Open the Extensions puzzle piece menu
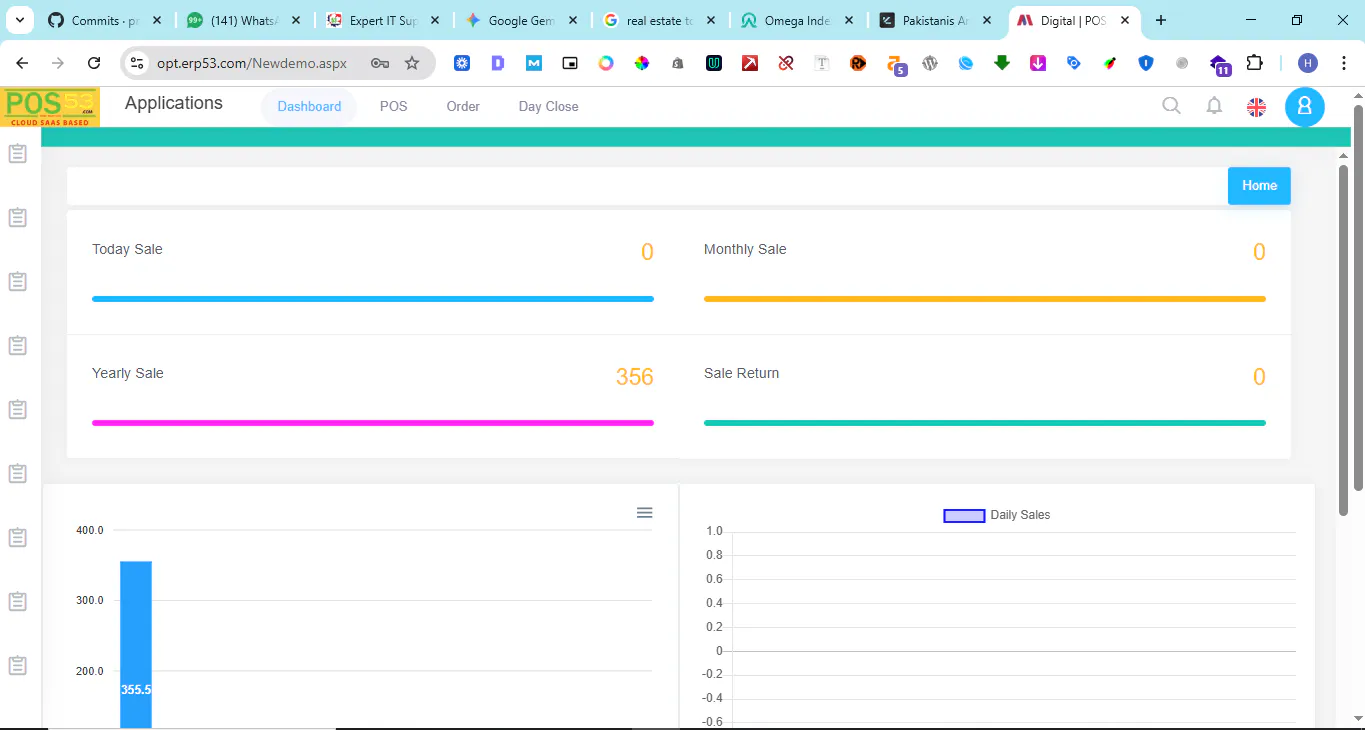1365x730 pixels. pos(1254,63)
